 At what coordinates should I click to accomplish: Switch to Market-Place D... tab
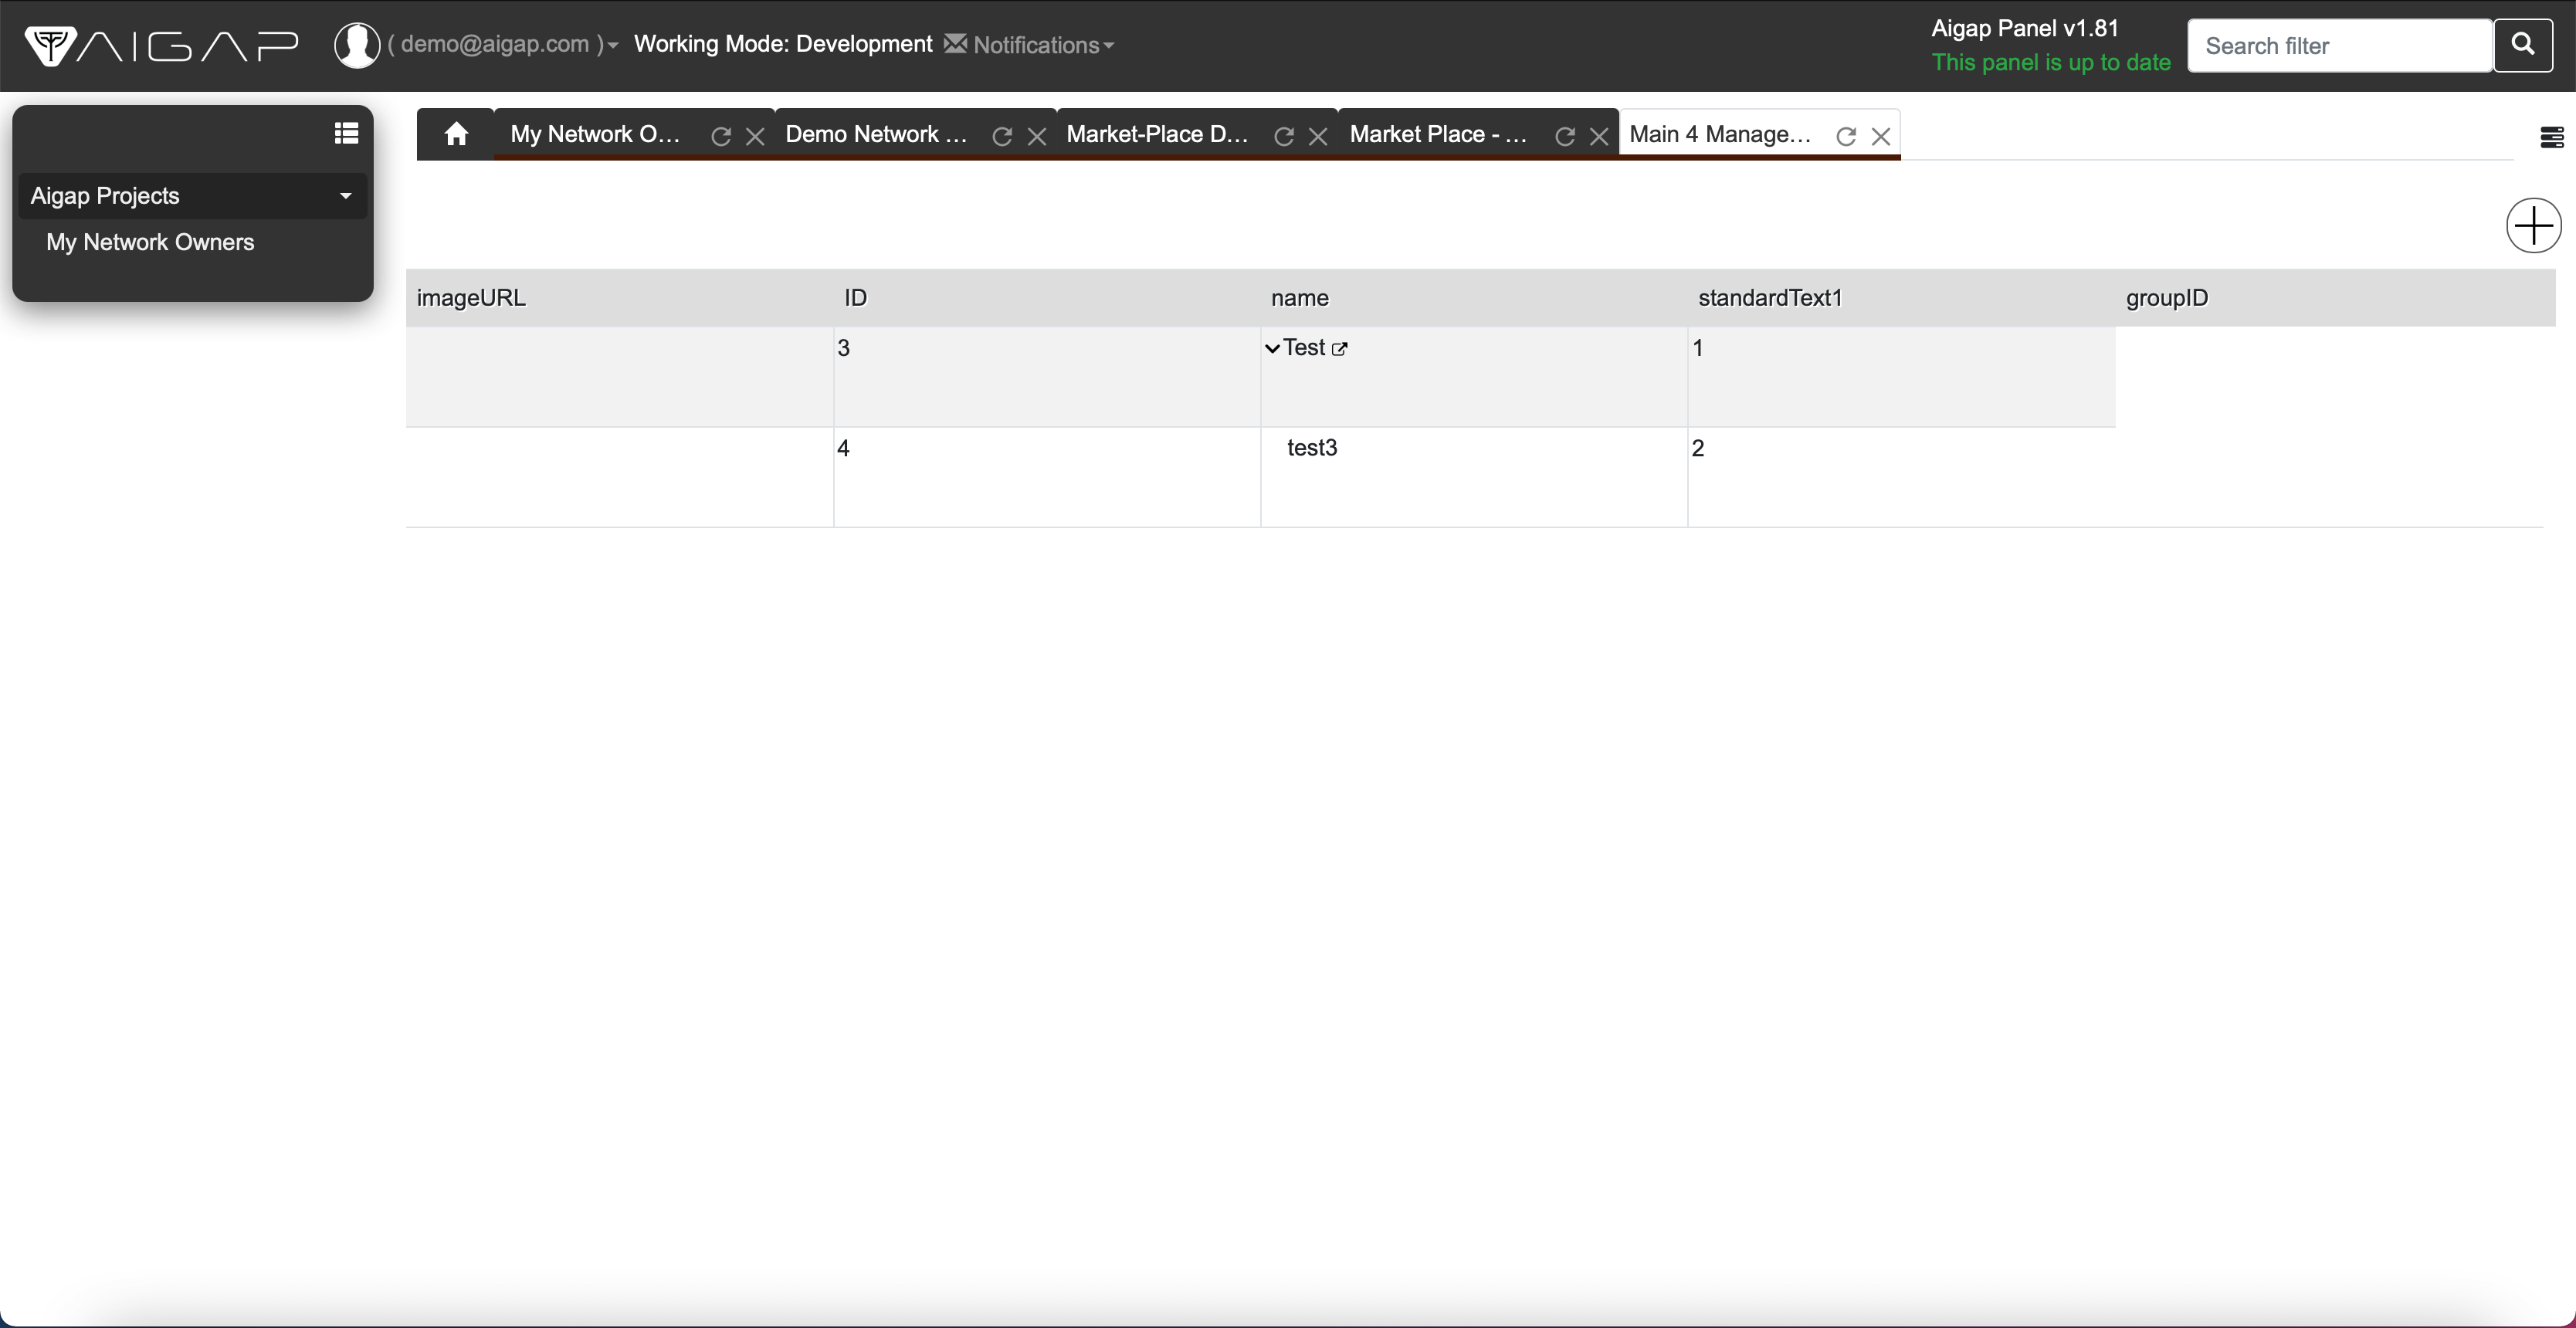point(1157,134)
